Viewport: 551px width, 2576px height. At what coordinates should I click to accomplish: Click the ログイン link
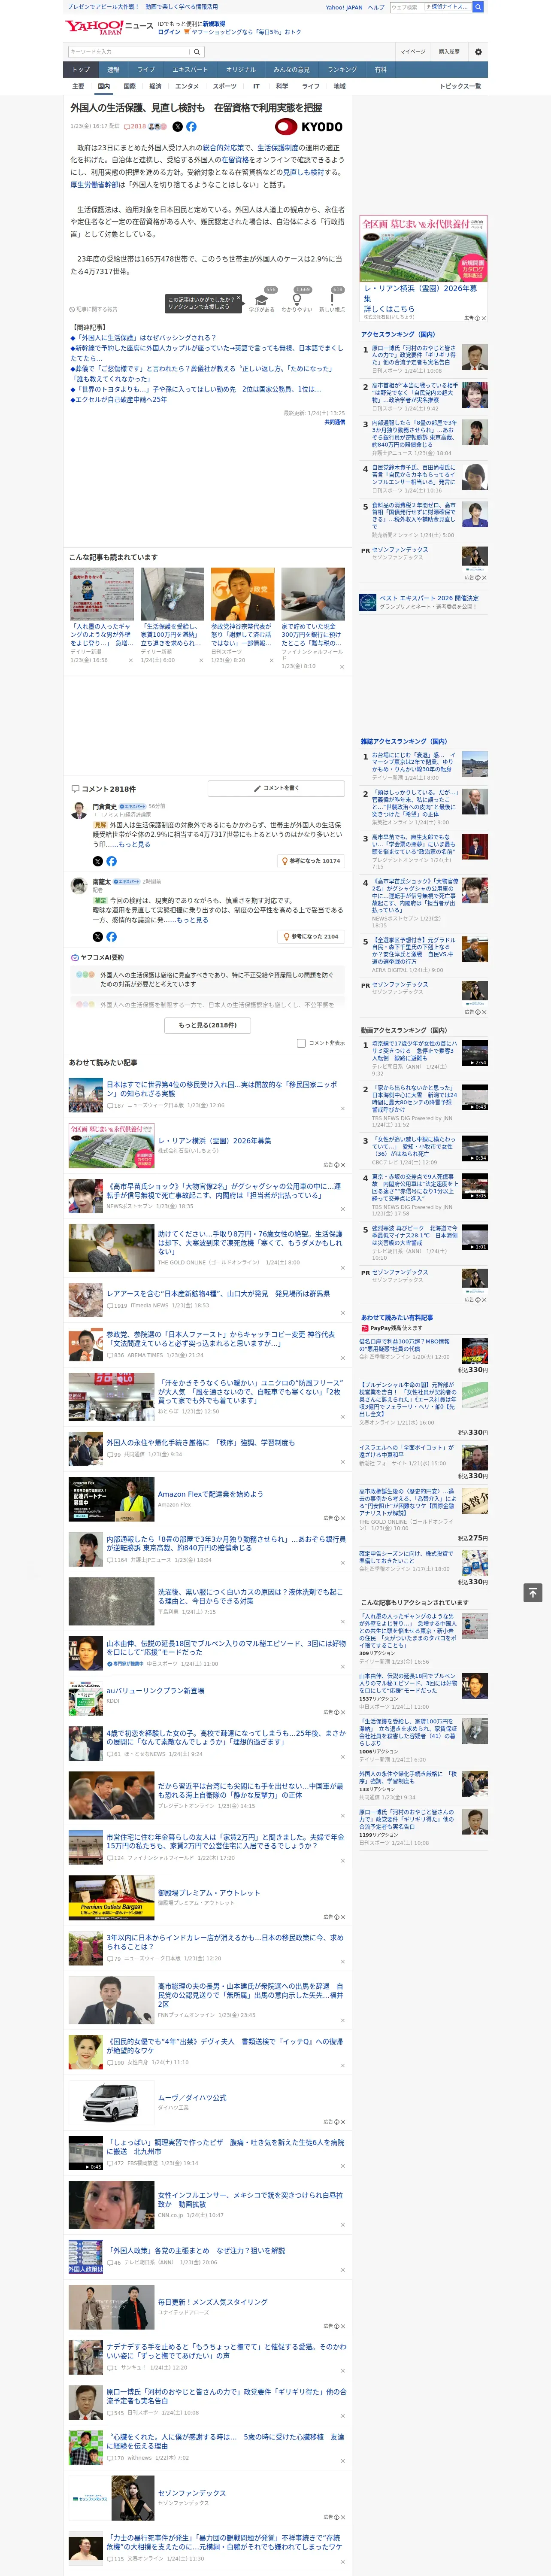[169, 32]
